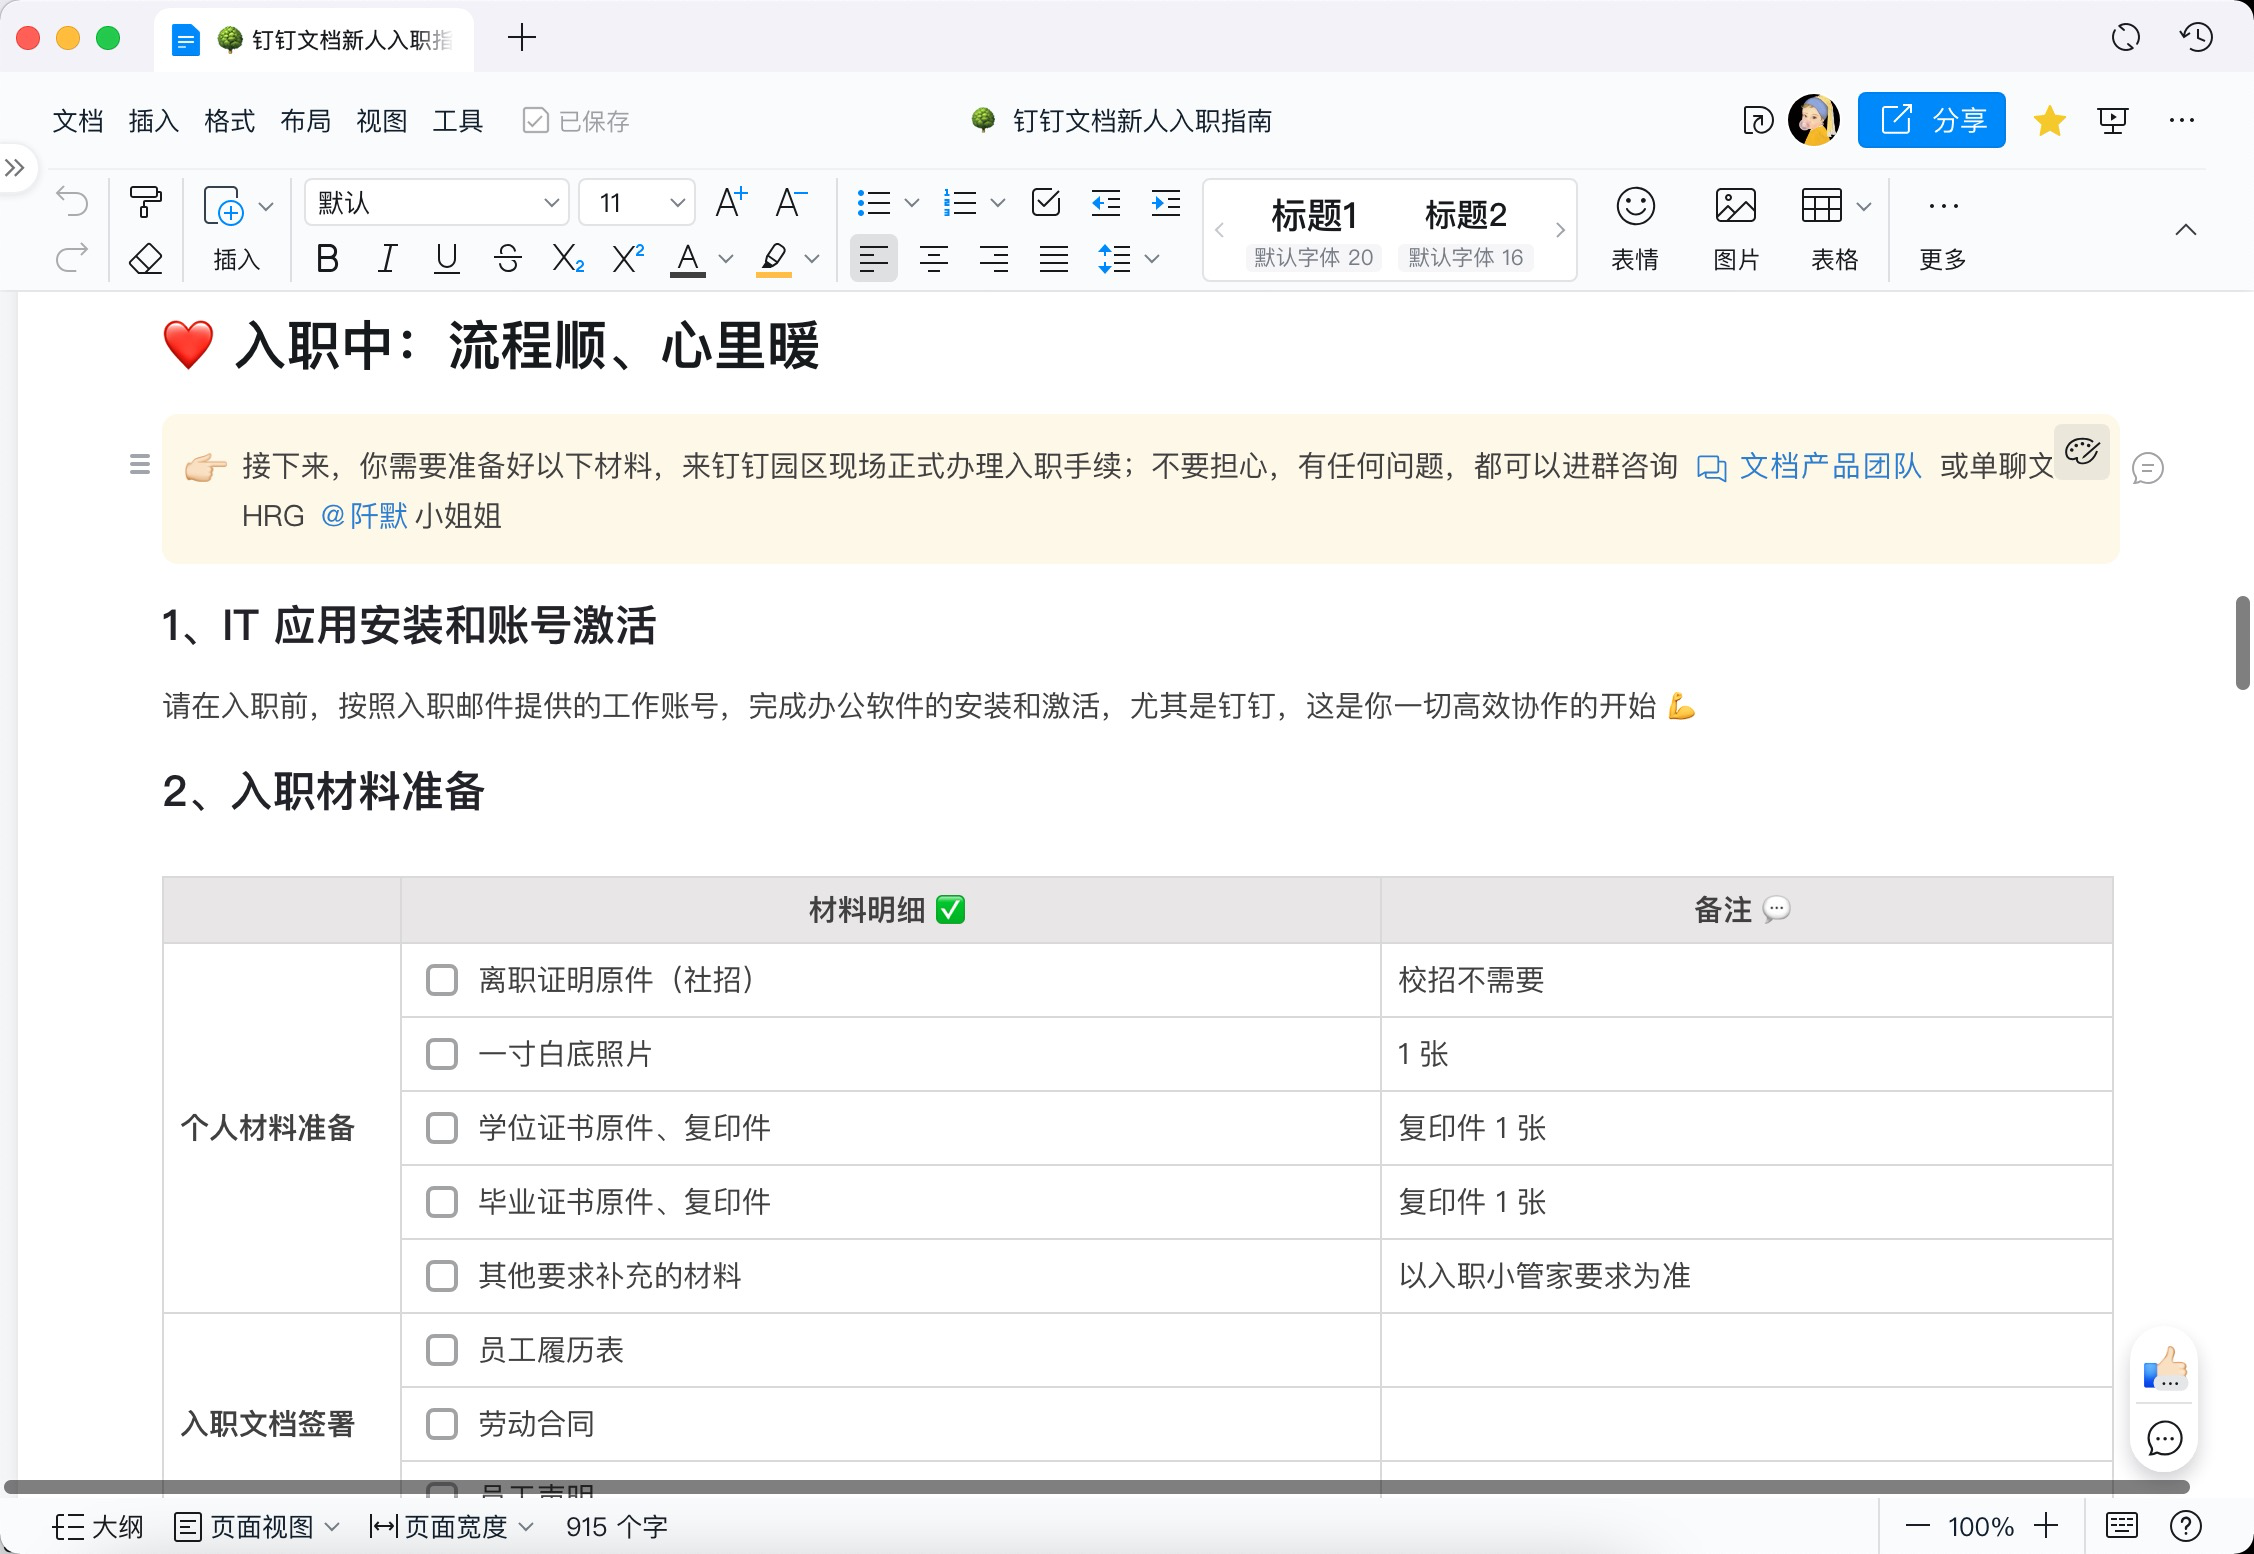Check the 离职证明原件 checkbox
Viewport: 2254px width, 1554px height.
point(441,980)
